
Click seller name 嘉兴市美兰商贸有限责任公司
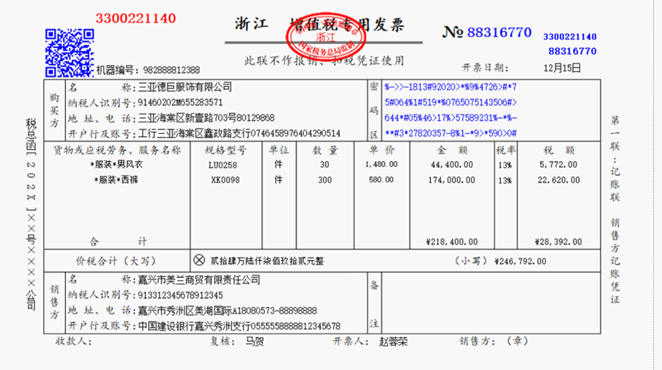click(199, 280)
